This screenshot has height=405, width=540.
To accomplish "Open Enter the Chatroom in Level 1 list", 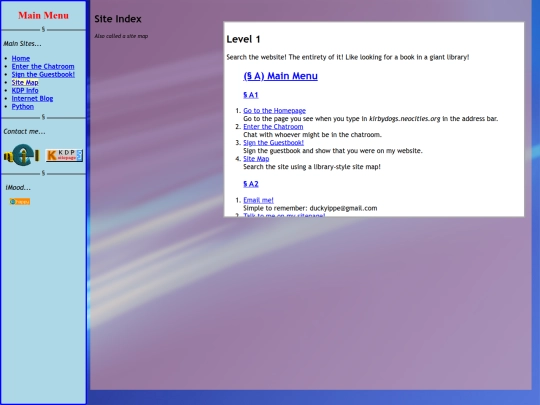I will [x=273, y=127].
